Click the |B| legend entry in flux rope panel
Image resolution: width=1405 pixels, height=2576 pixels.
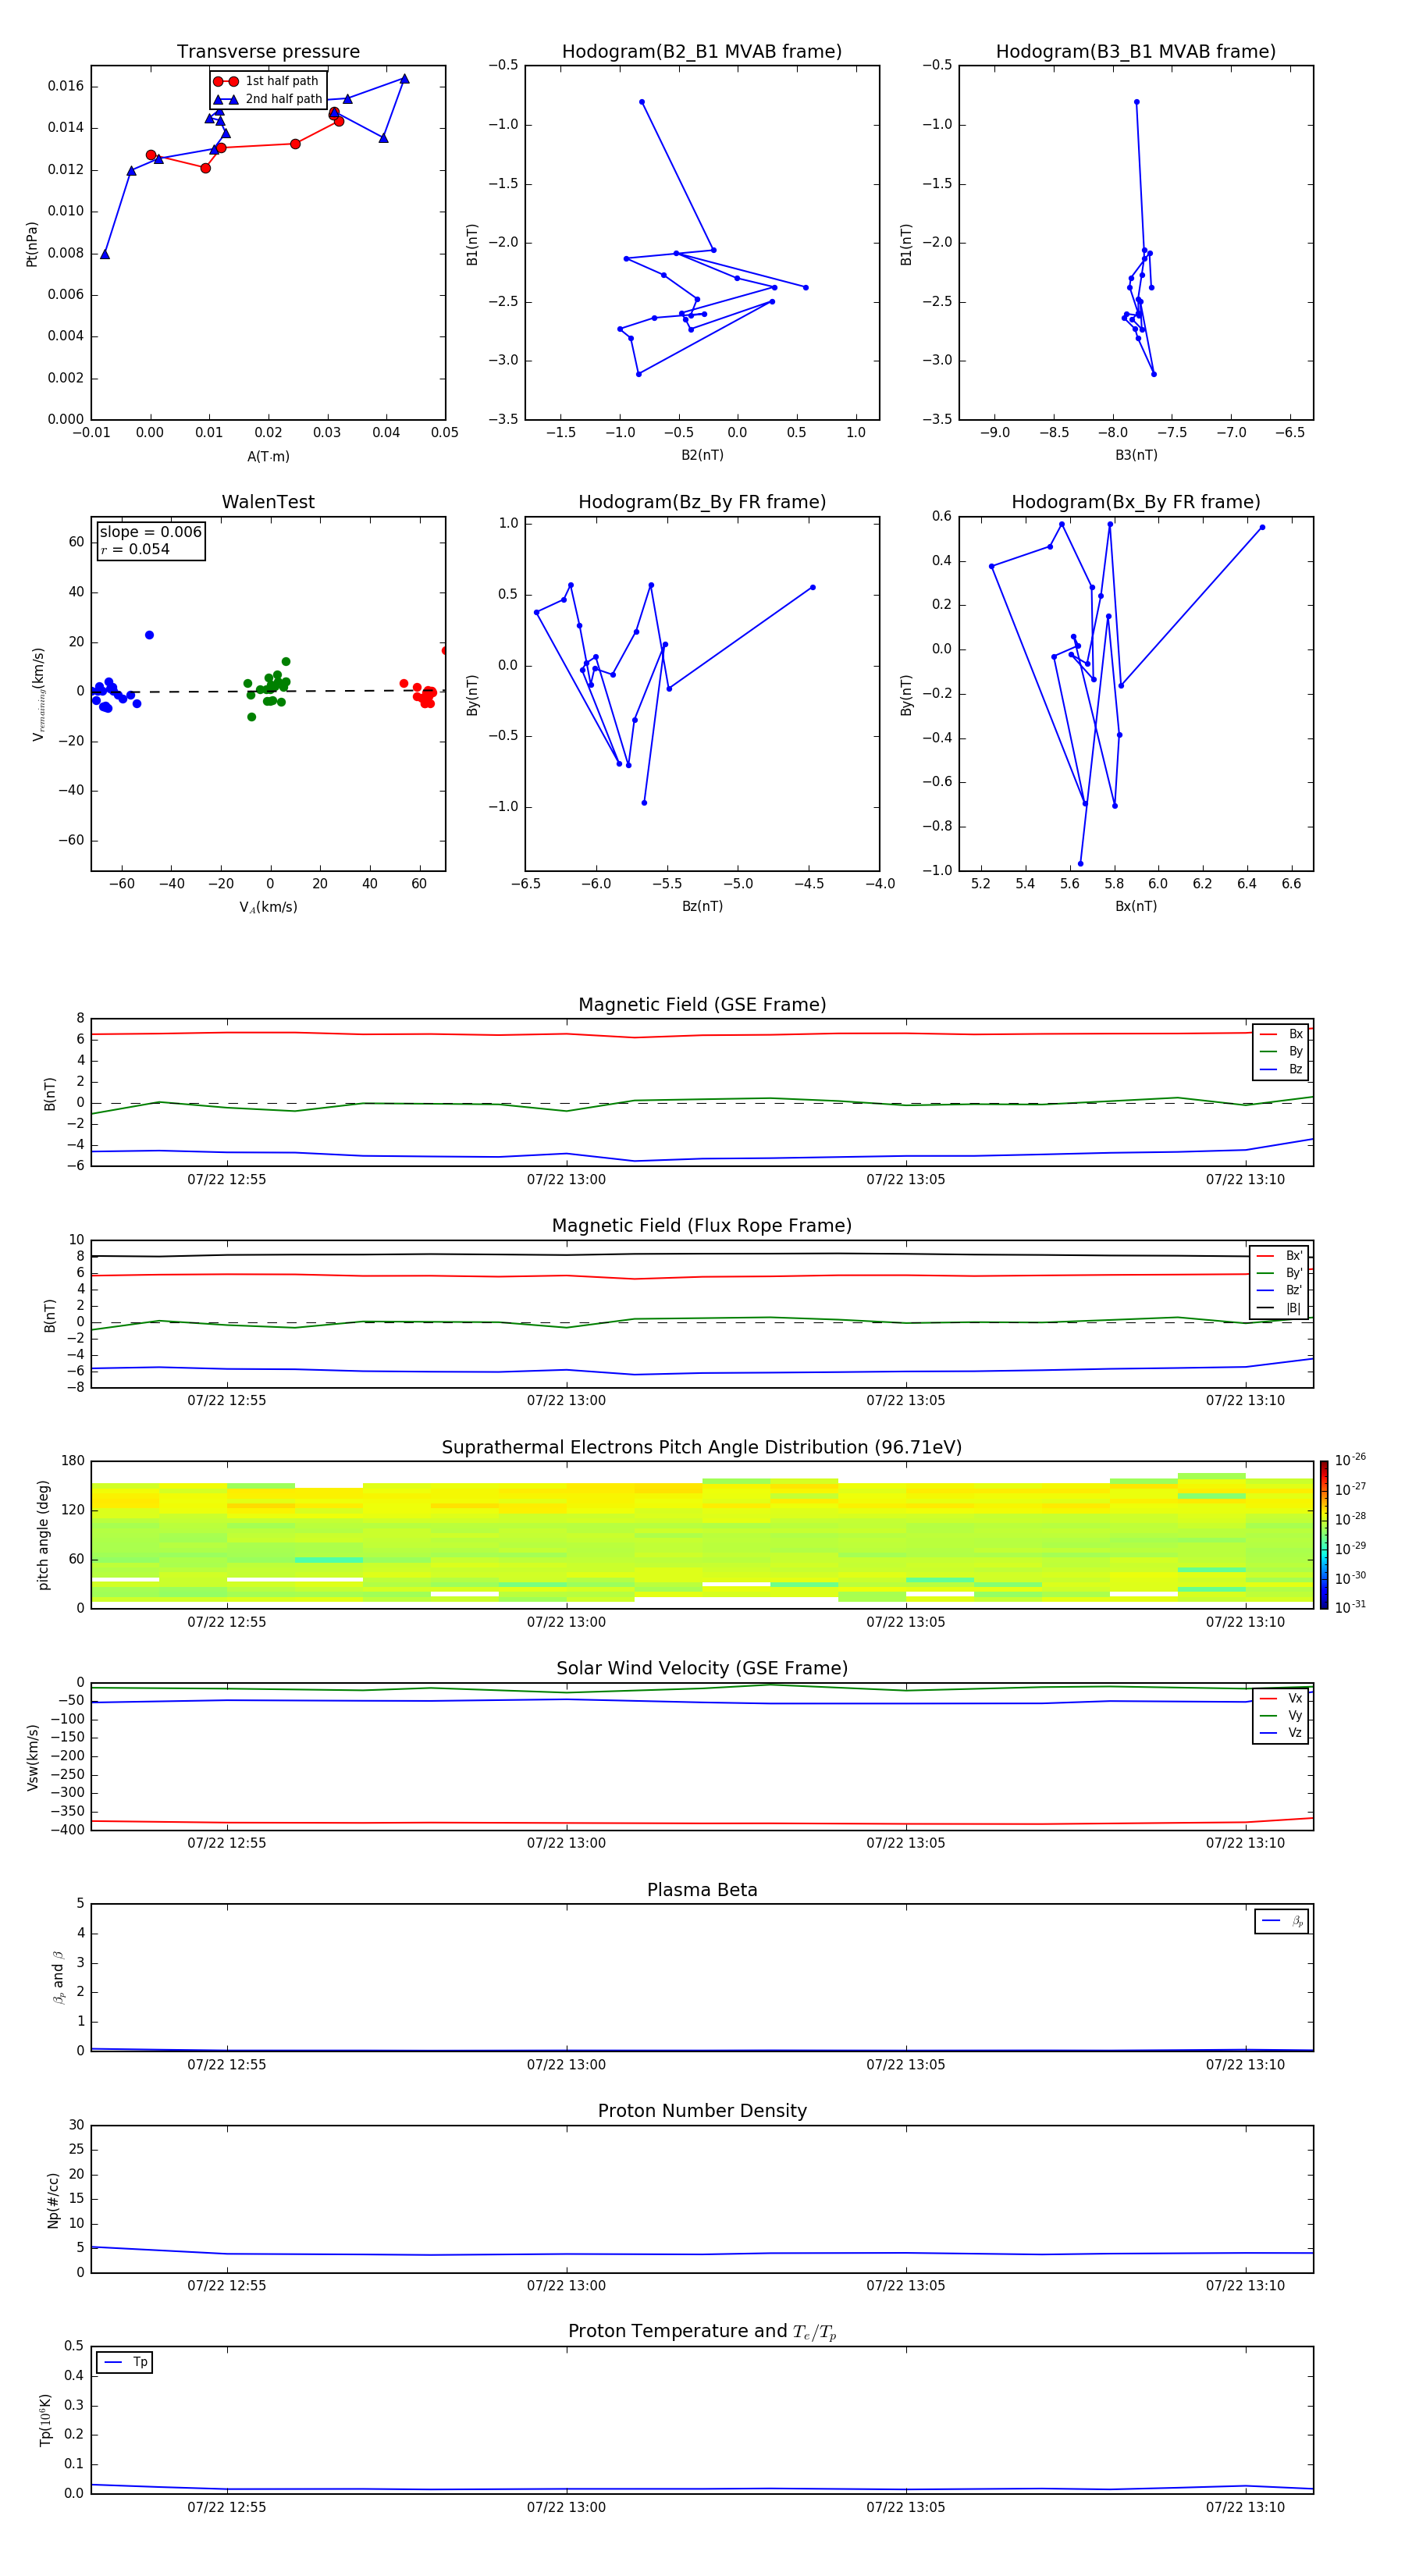click(1279, 1308)
